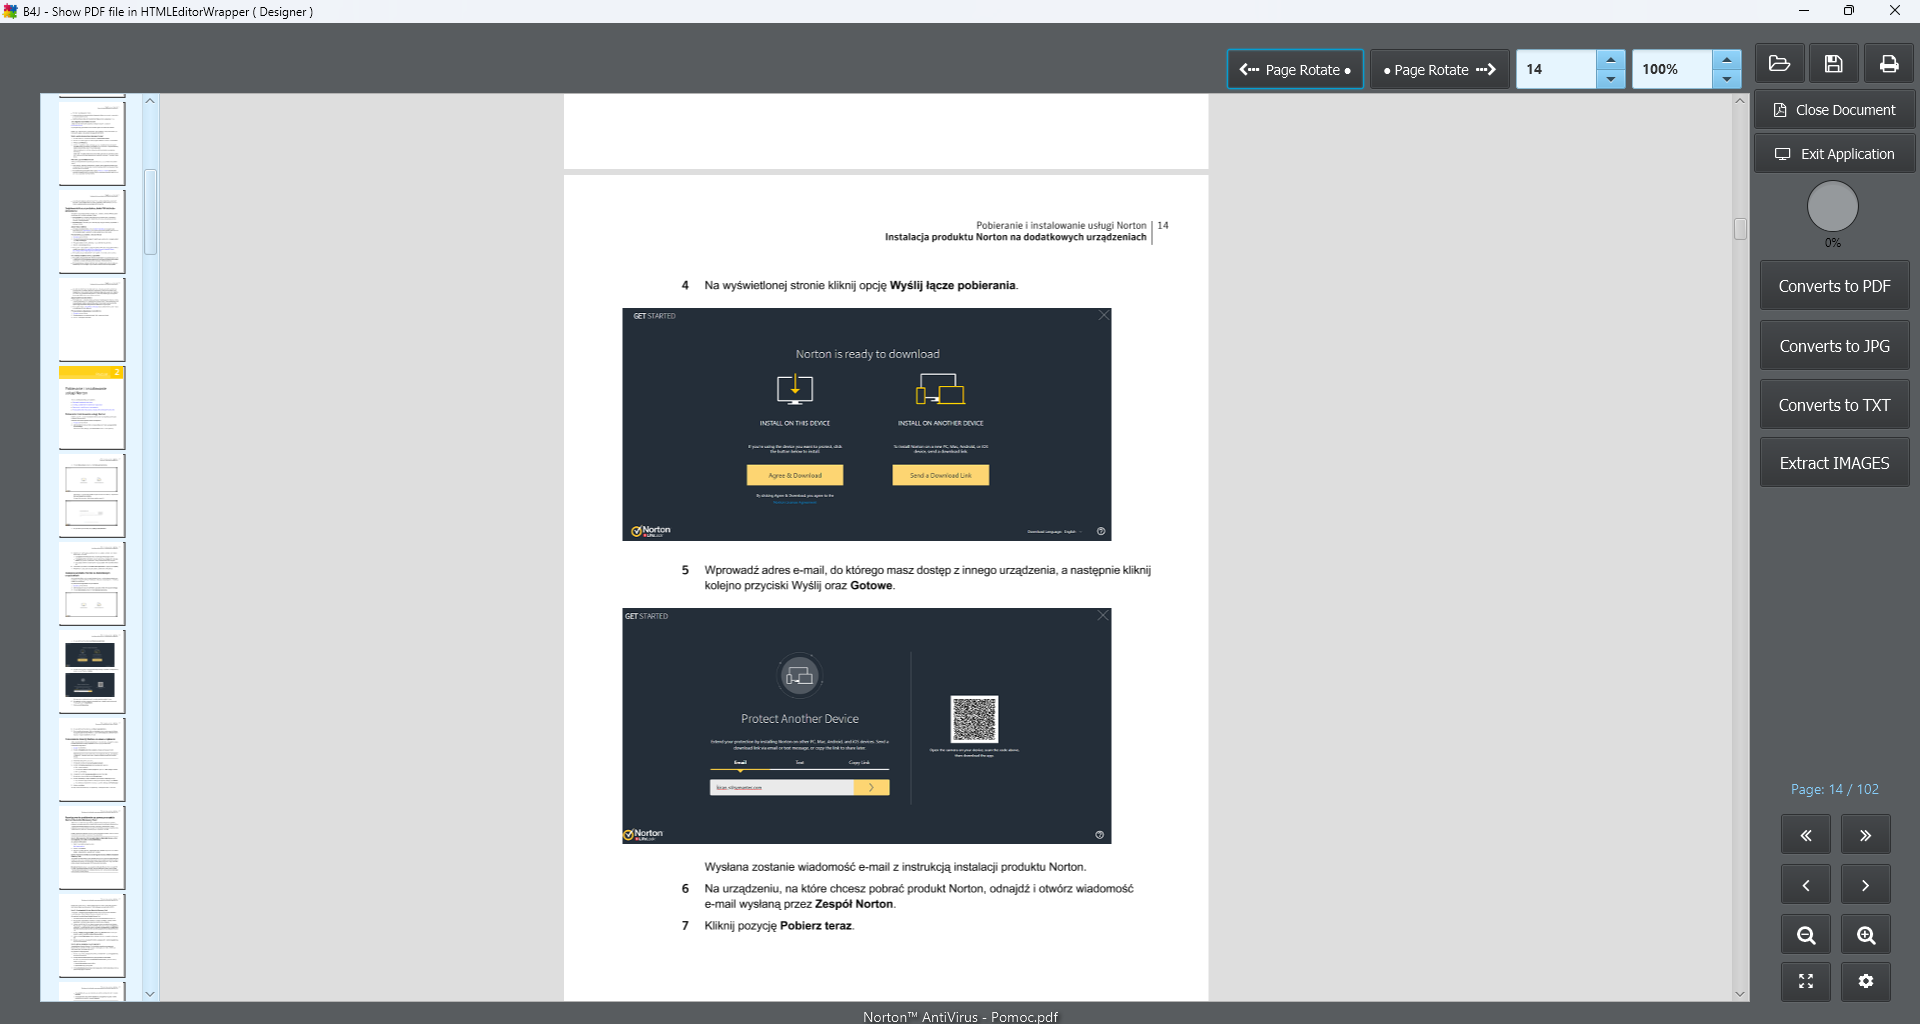Restore down the B4J window
The image size is (1920, 1024).
coord(1849,11)
